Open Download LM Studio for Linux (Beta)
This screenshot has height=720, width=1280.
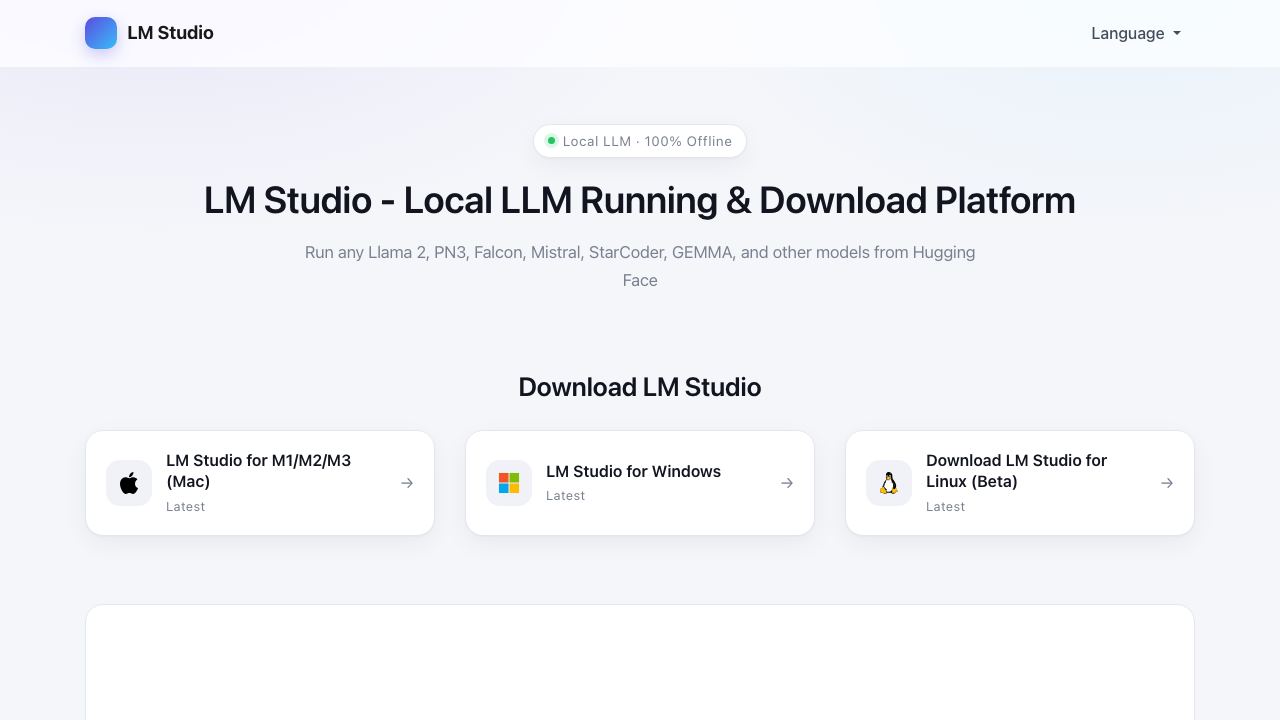[1020, 483]
